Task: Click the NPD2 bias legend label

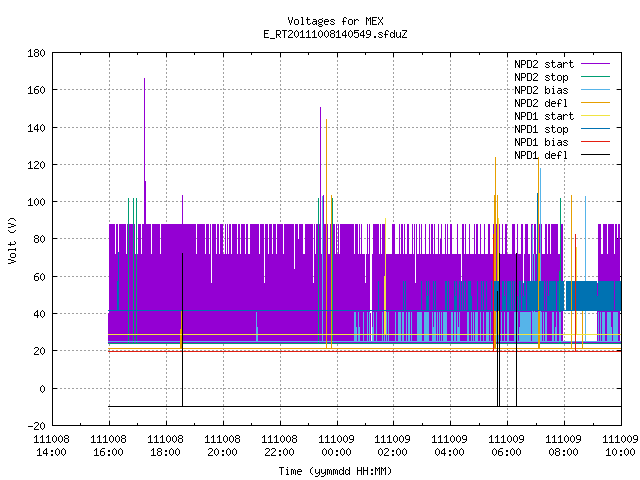Action: pos(541,90)
